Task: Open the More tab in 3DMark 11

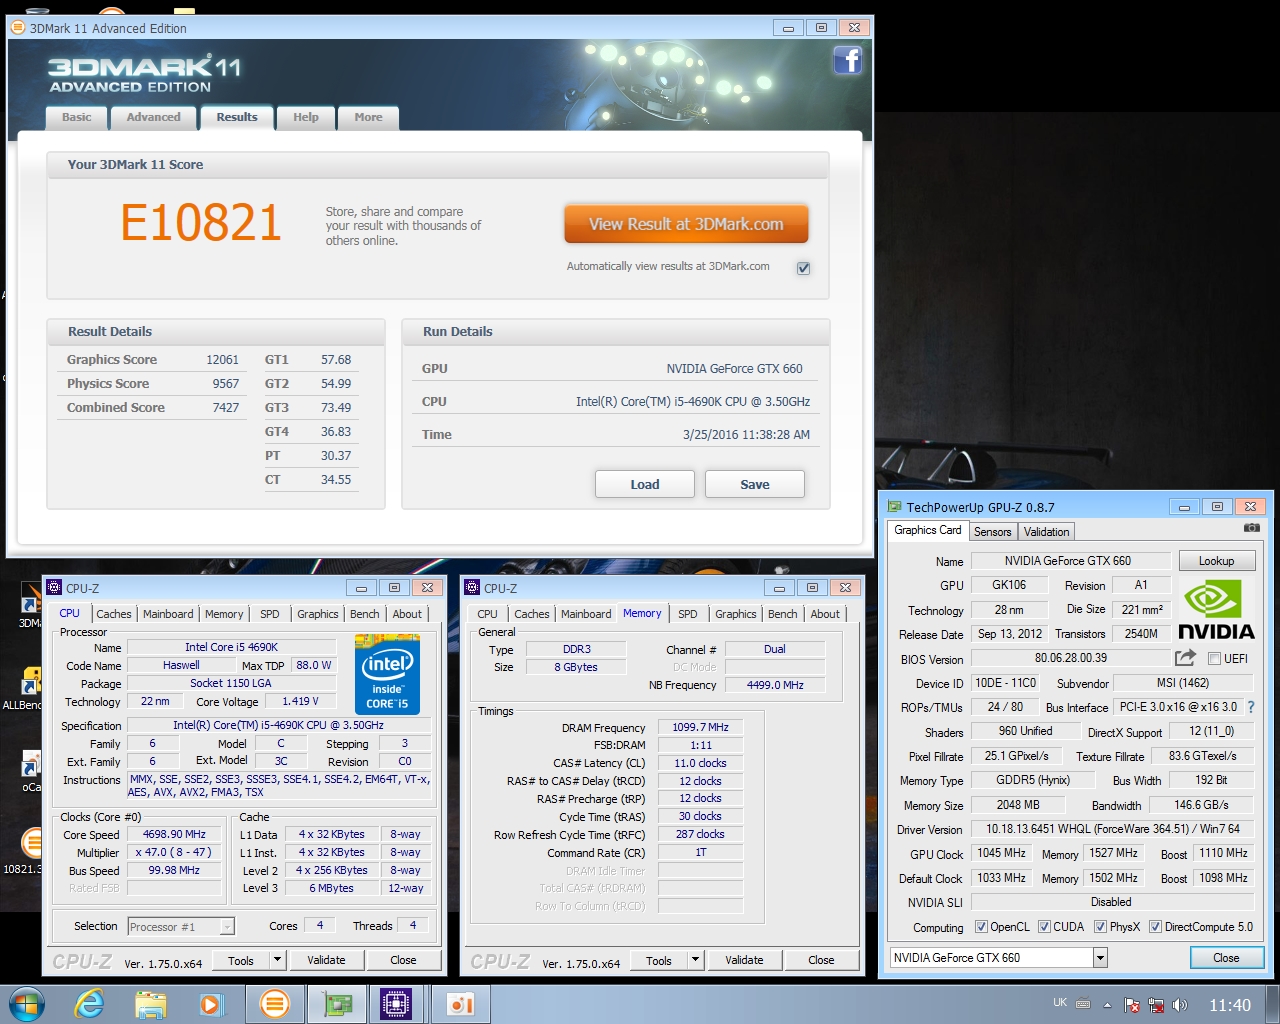Action: tap(368, 118)
